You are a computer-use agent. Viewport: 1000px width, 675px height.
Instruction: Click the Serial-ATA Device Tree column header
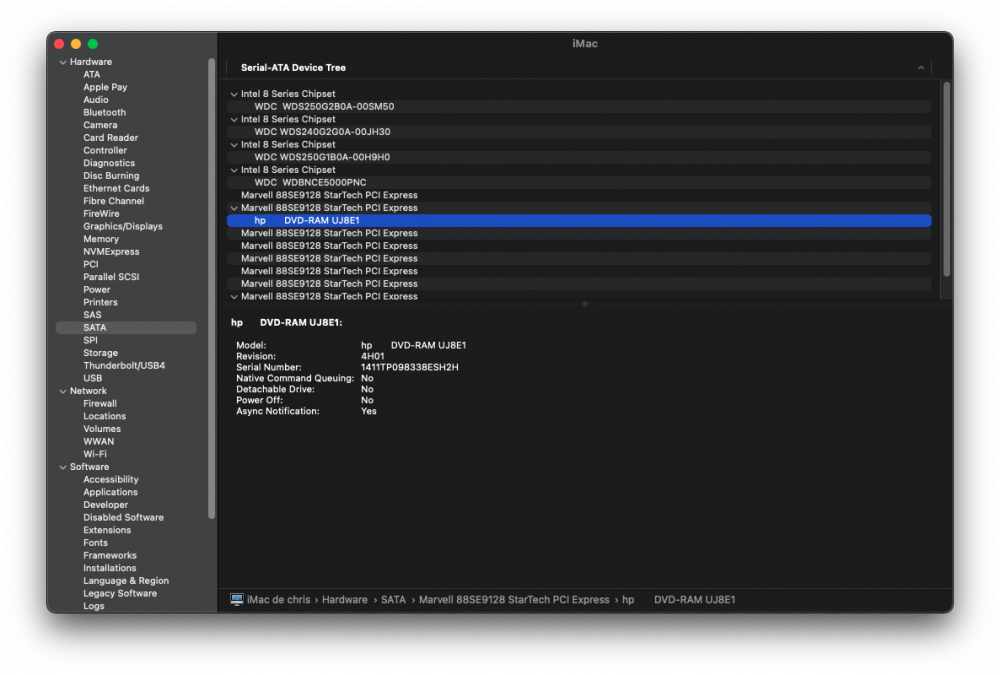[579, 68]
